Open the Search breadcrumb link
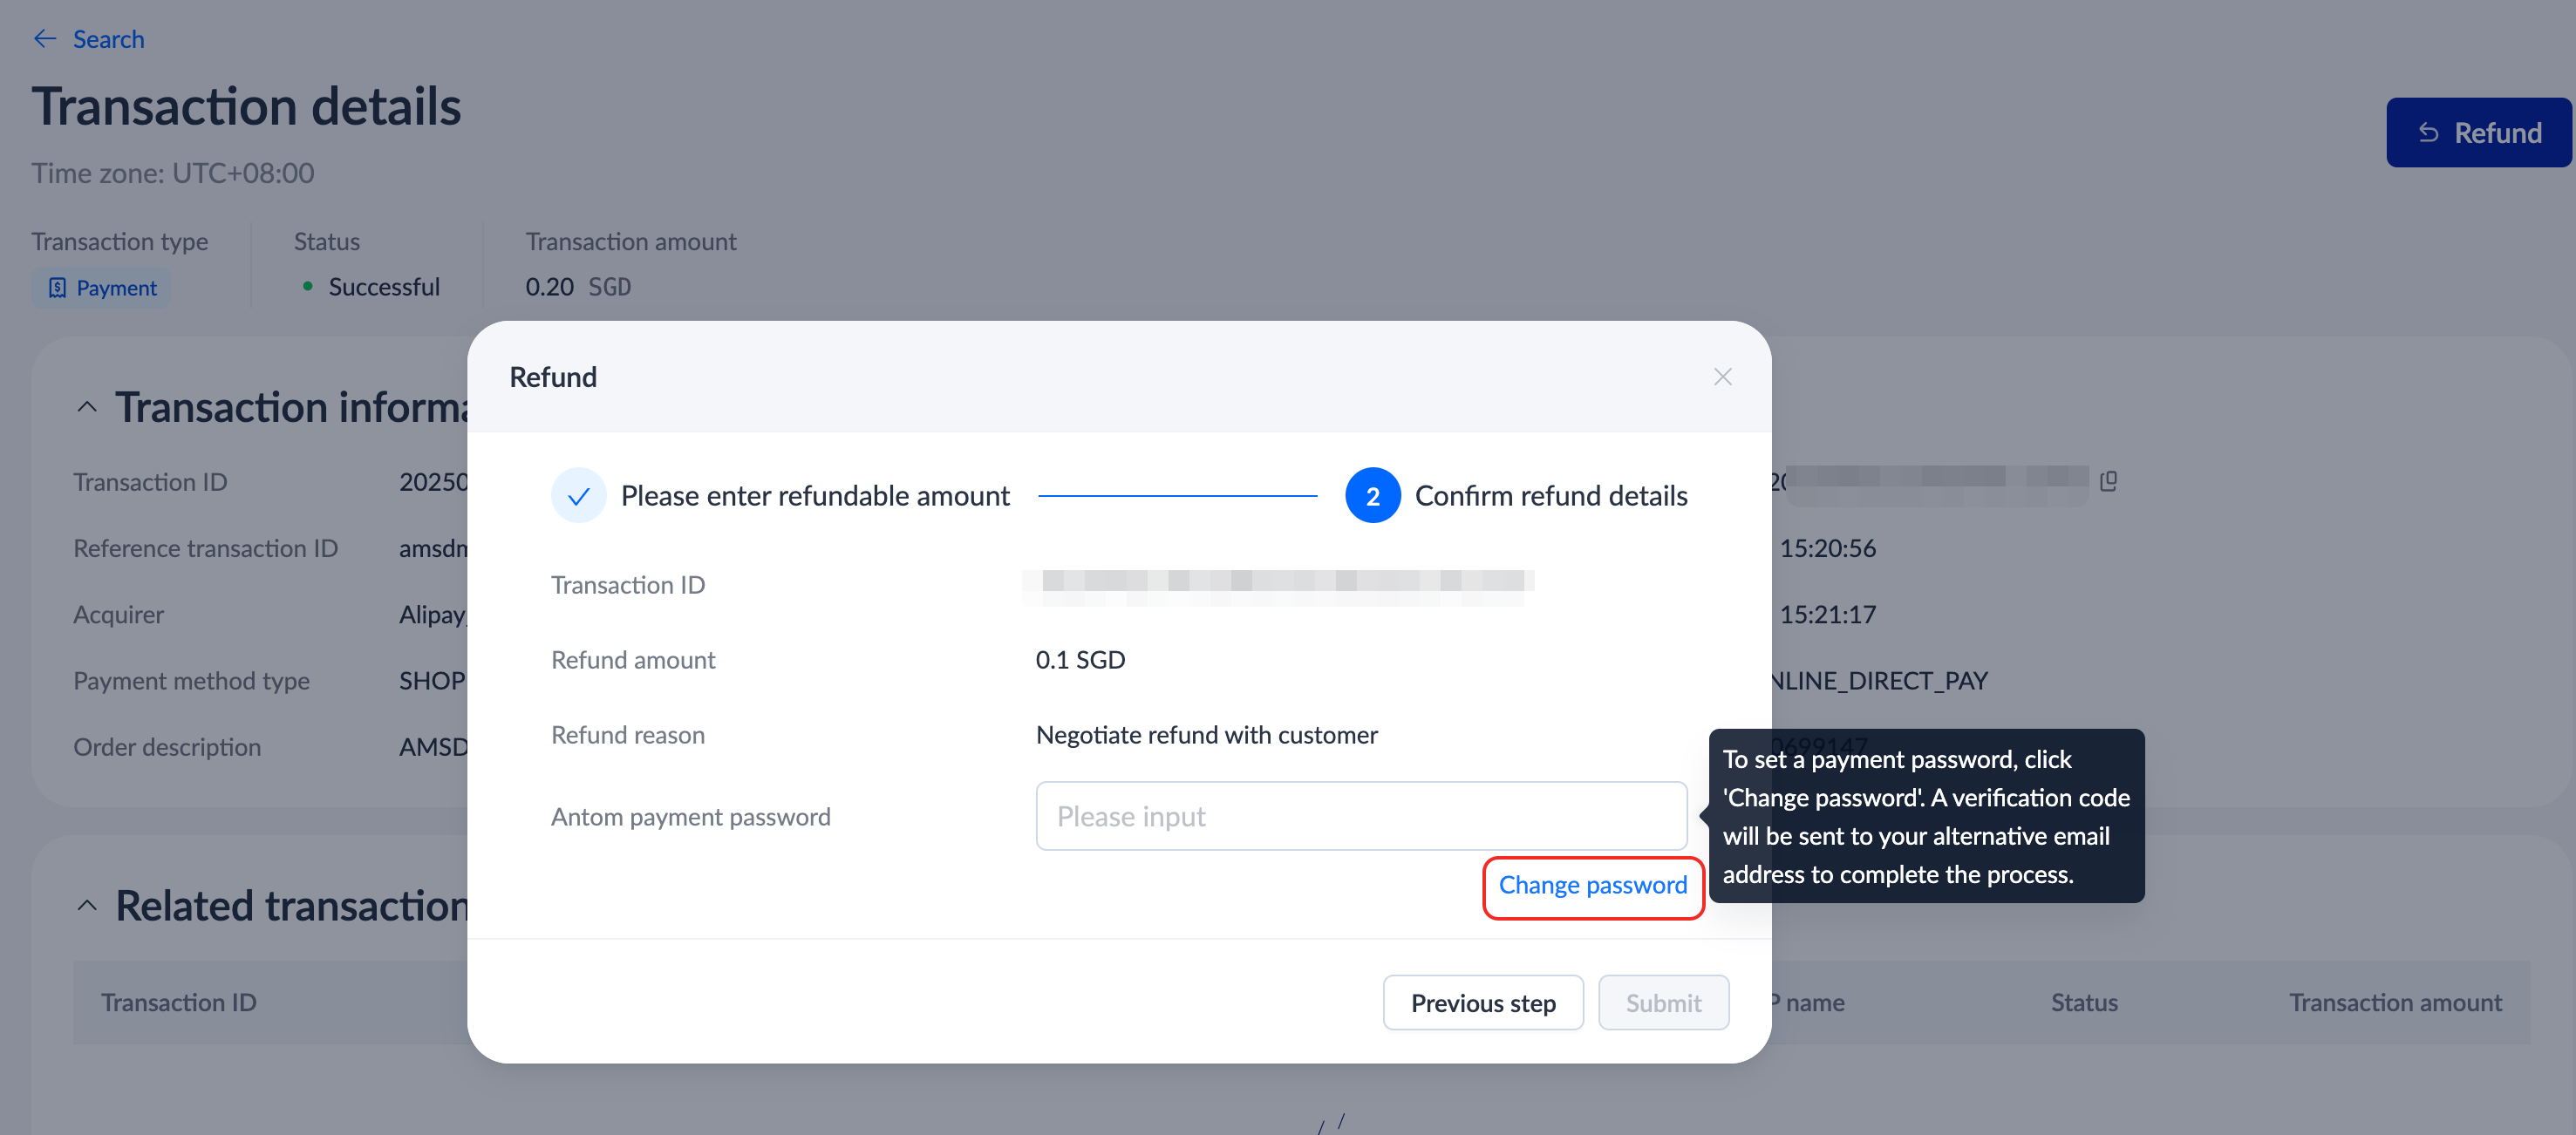This screenshot has height=1135, width=2576. [108, 39]
